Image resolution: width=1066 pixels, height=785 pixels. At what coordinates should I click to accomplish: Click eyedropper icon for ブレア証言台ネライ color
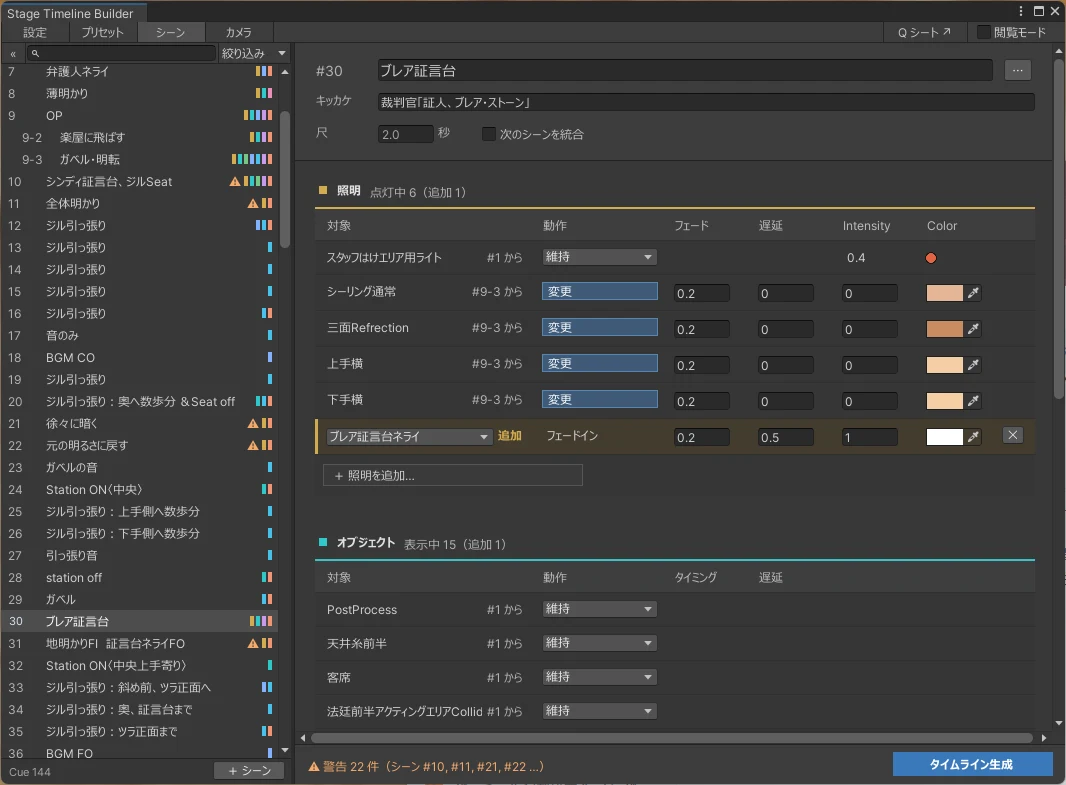(x=974, y=437)
